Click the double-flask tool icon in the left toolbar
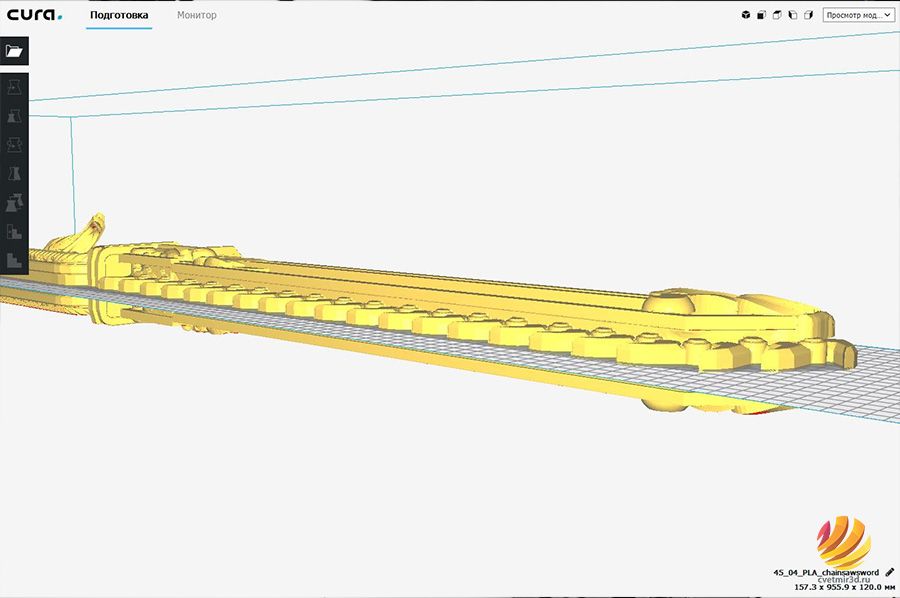Screen dimensions: 900x598 [x=14, y=202]
